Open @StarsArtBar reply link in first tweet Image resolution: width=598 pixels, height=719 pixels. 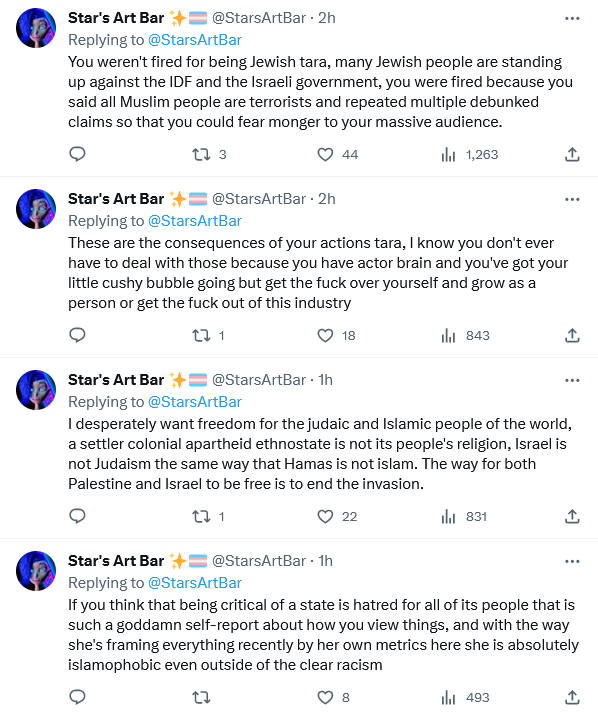[195, 40]
